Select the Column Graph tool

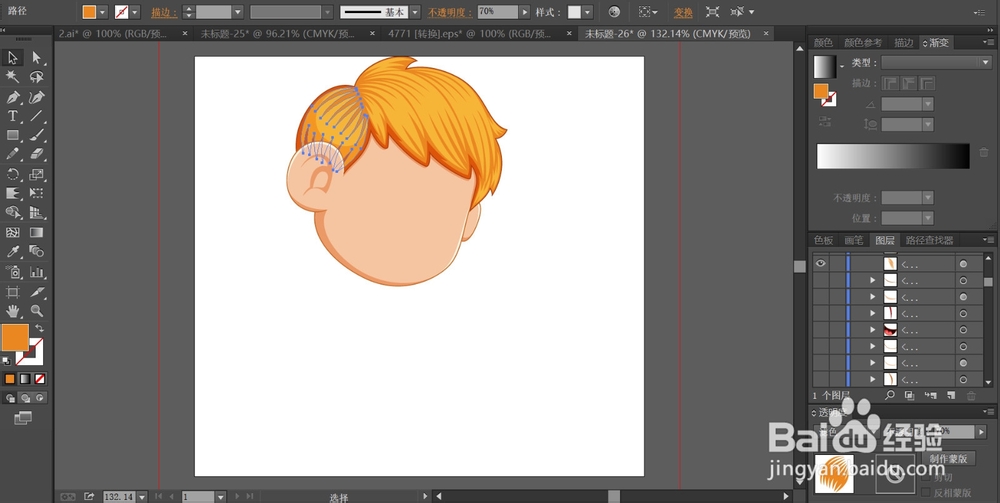click(36, 272)
